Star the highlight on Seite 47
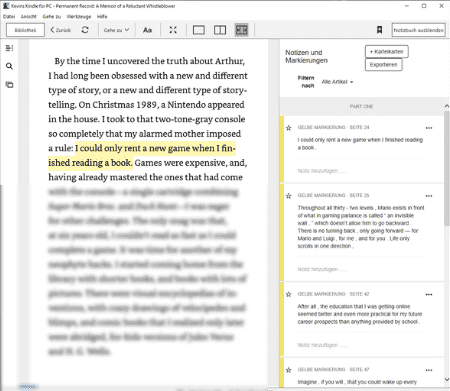The image size is (450, 391). [289, 370]
